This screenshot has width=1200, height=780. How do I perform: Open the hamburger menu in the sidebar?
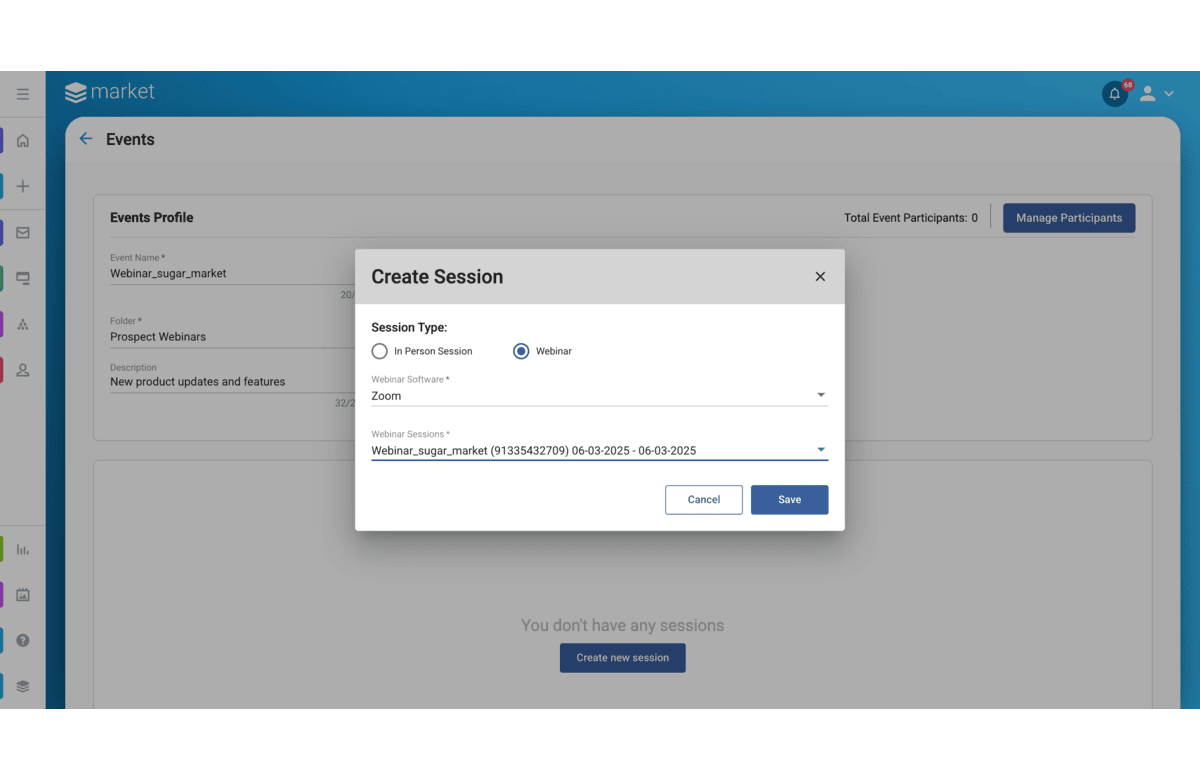click(x=22, y=94)
